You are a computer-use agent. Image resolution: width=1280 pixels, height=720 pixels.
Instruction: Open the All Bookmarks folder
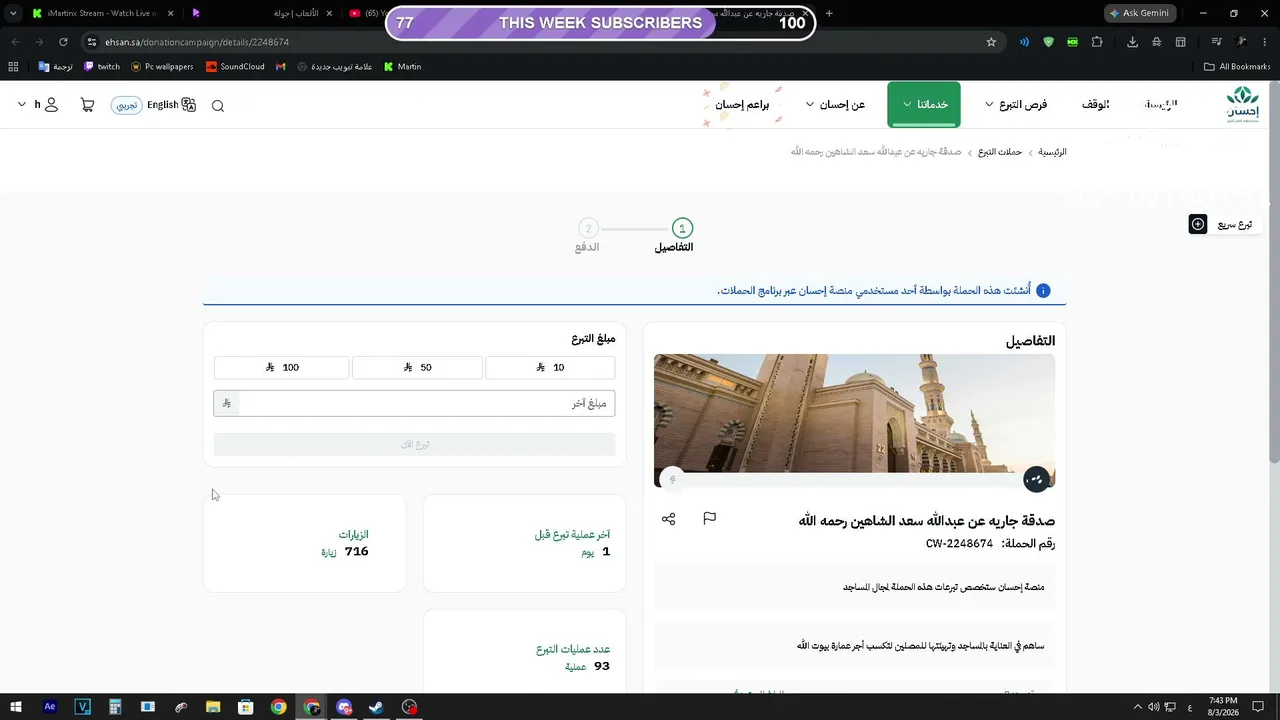click(x=1237, y=67)
